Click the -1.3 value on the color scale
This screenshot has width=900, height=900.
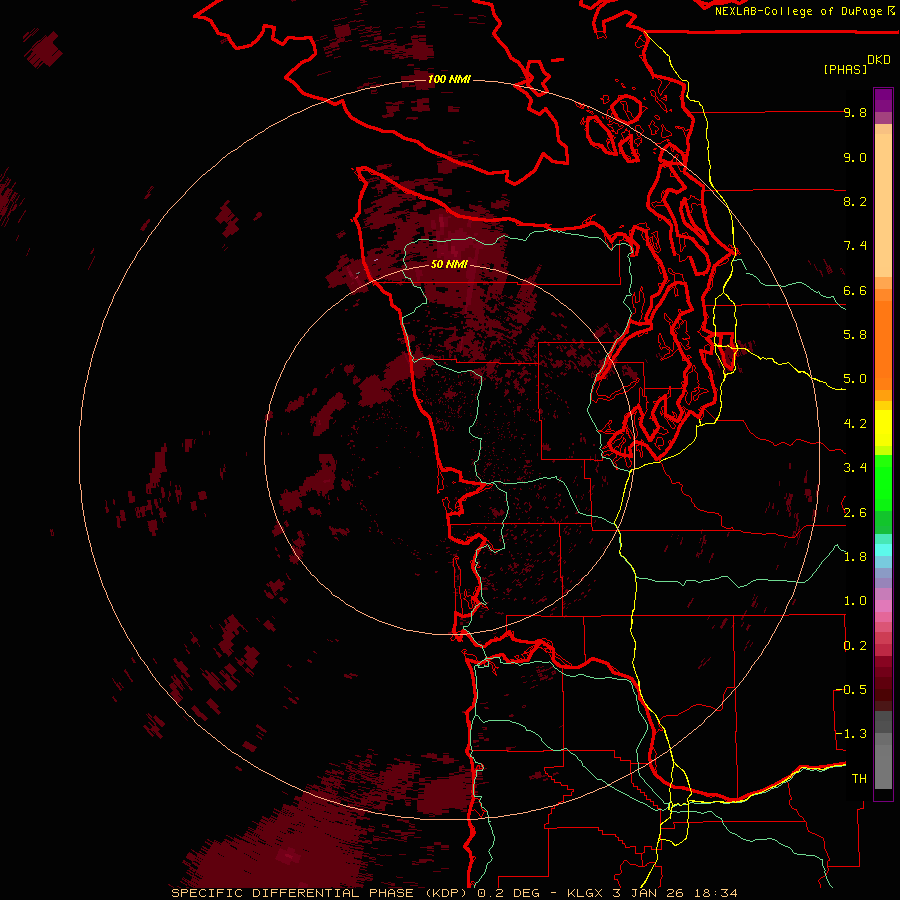point(852,734)
